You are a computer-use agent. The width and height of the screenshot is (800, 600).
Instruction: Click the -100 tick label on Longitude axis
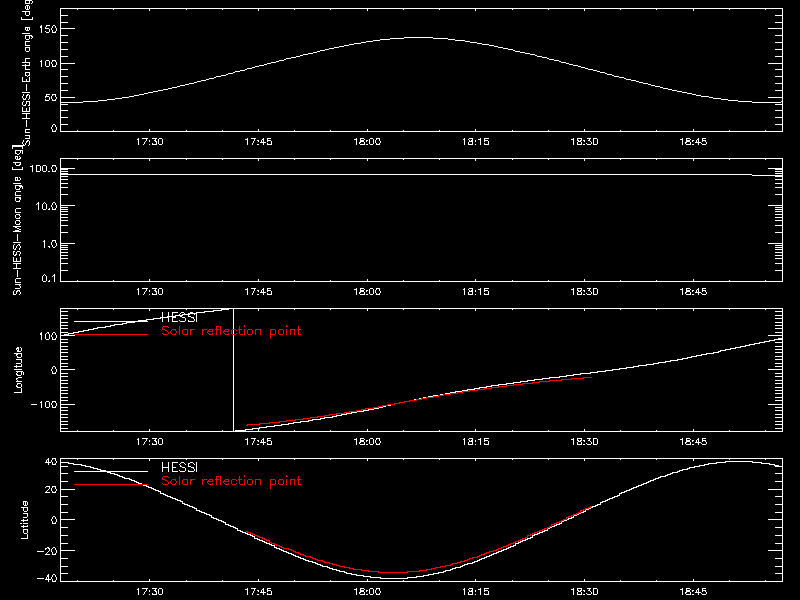coord(44,405)
